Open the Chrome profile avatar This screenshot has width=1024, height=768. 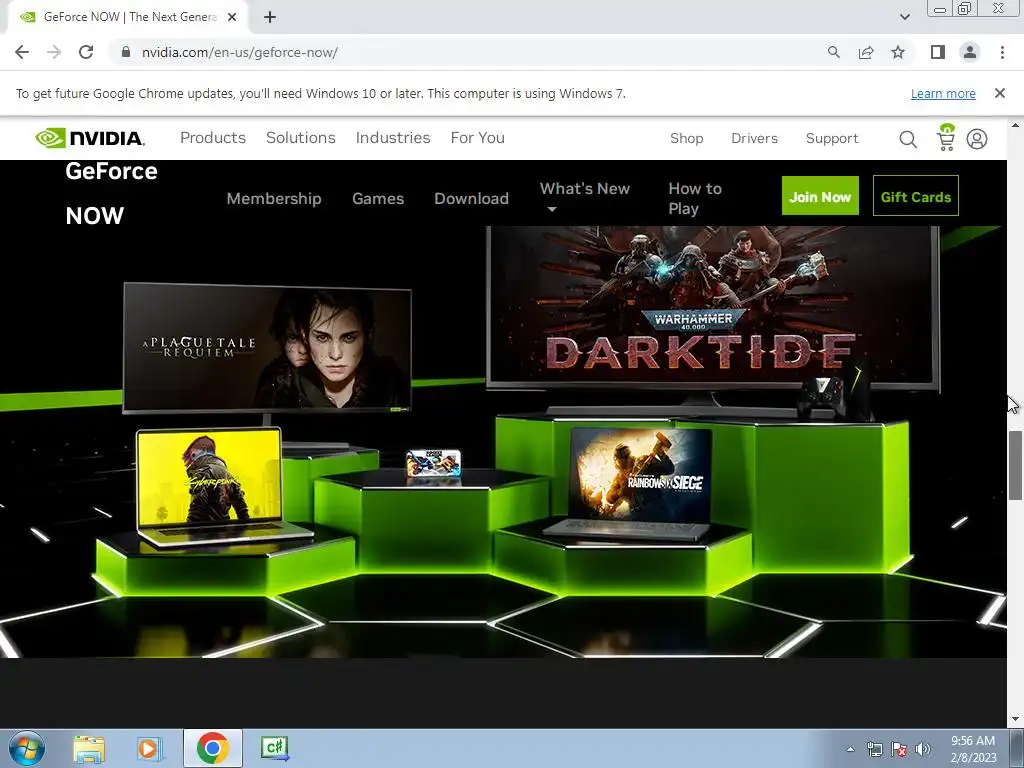[970, 52]
